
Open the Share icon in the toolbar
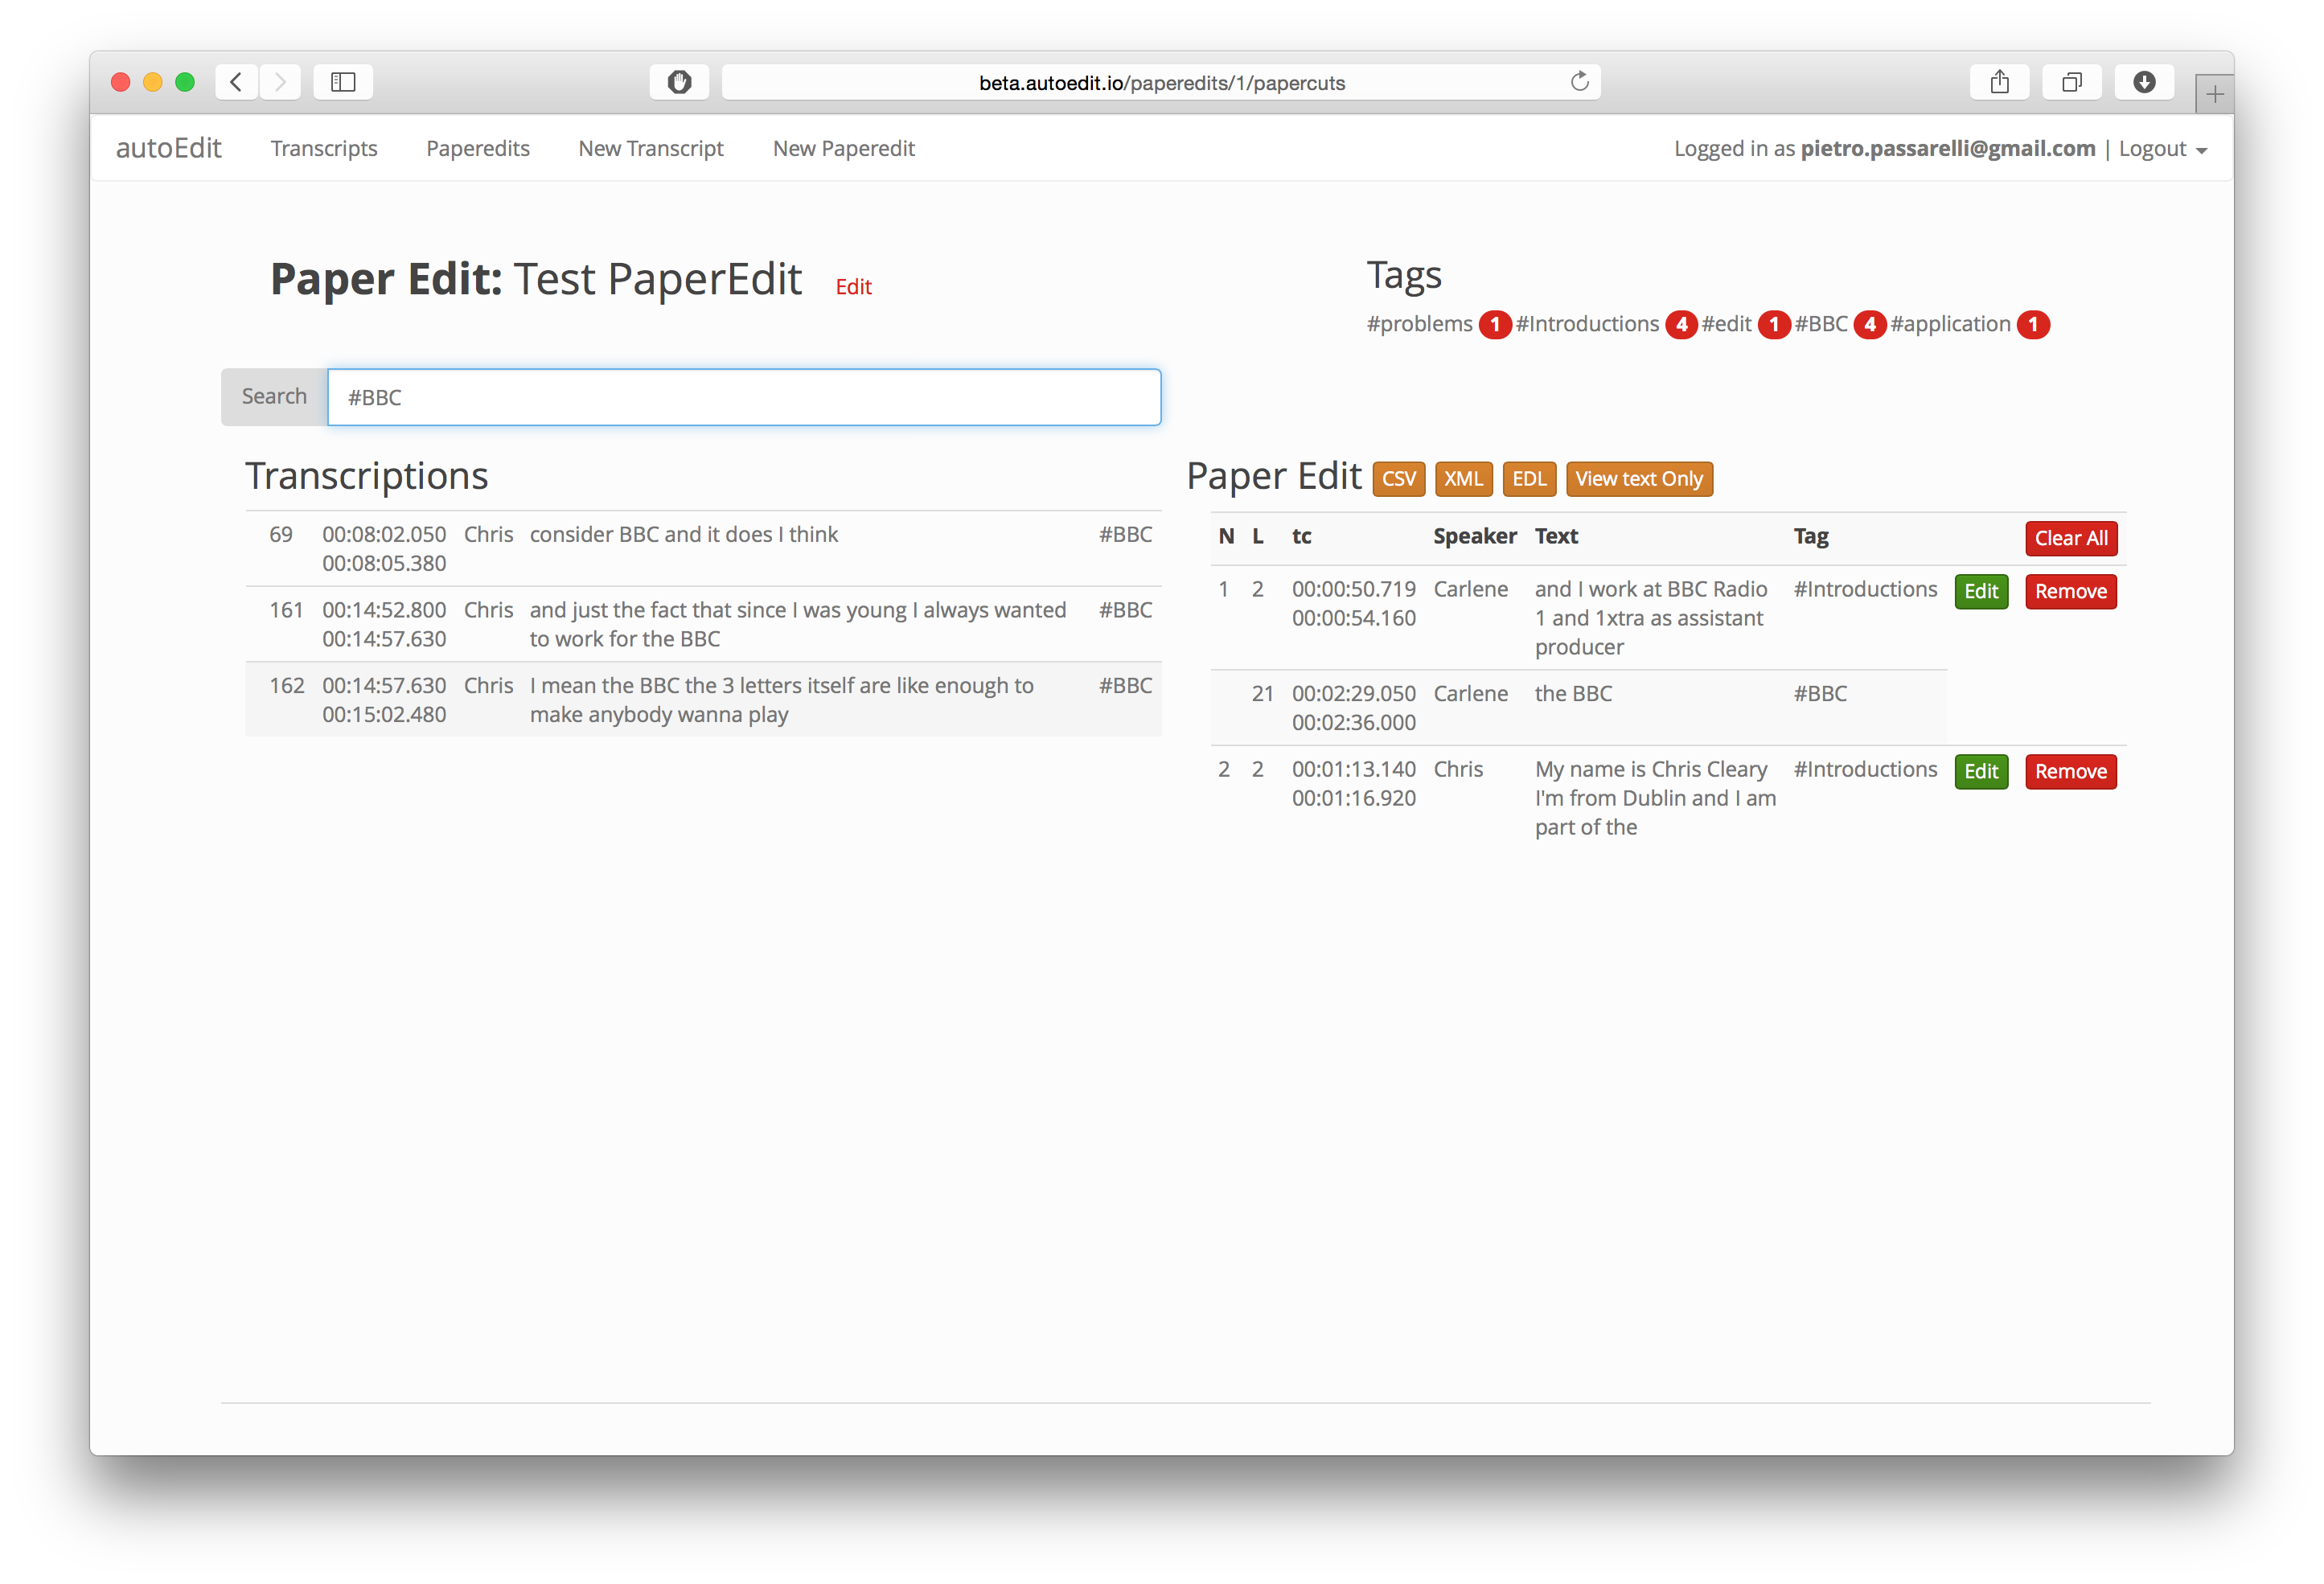[1999, 82]
